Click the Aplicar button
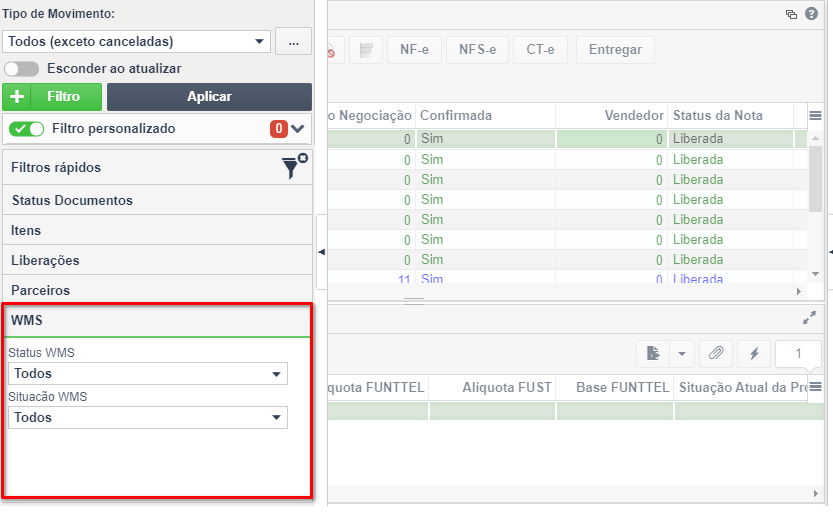This screenshot has height=514, width=833. click(x=209, y=97)
